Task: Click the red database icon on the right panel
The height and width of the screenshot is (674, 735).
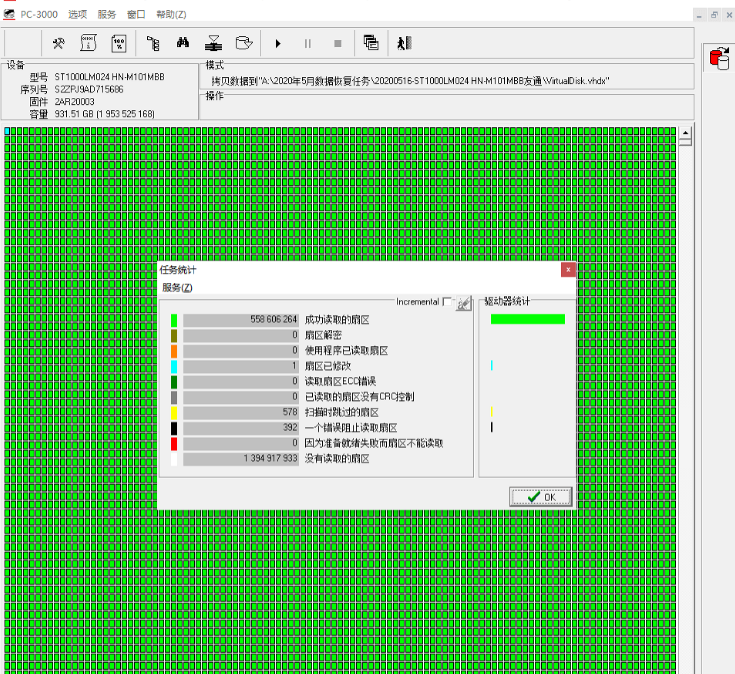Action: (x=719, y=58)
